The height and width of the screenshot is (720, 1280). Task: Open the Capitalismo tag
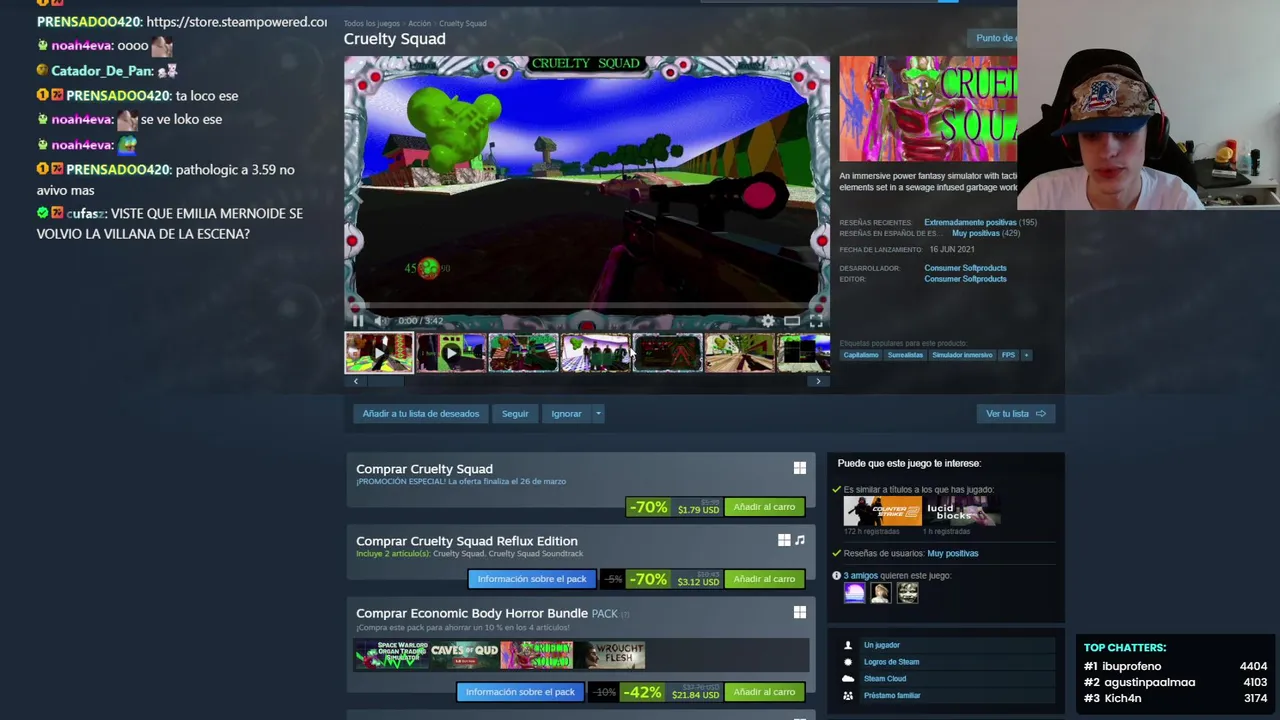[x=861, y=355]
